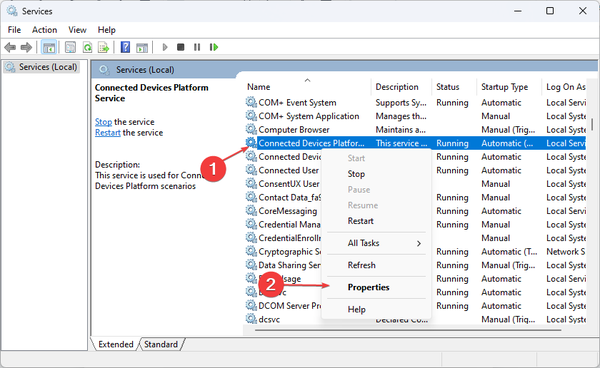Viewport: 600px width, 368px height.
Task: Restart the service with the green toolbar icon
Action: tap(214, 47)
